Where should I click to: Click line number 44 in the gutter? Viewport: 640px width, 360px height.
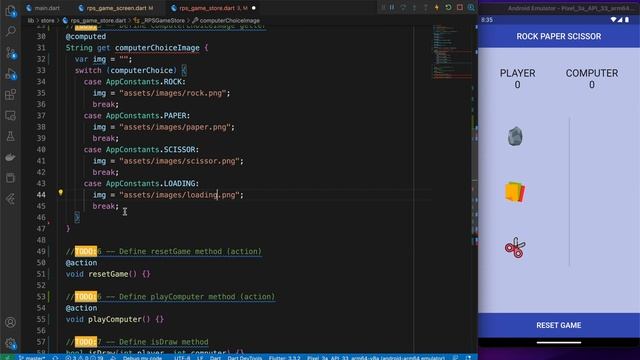[x=41, y=195]
